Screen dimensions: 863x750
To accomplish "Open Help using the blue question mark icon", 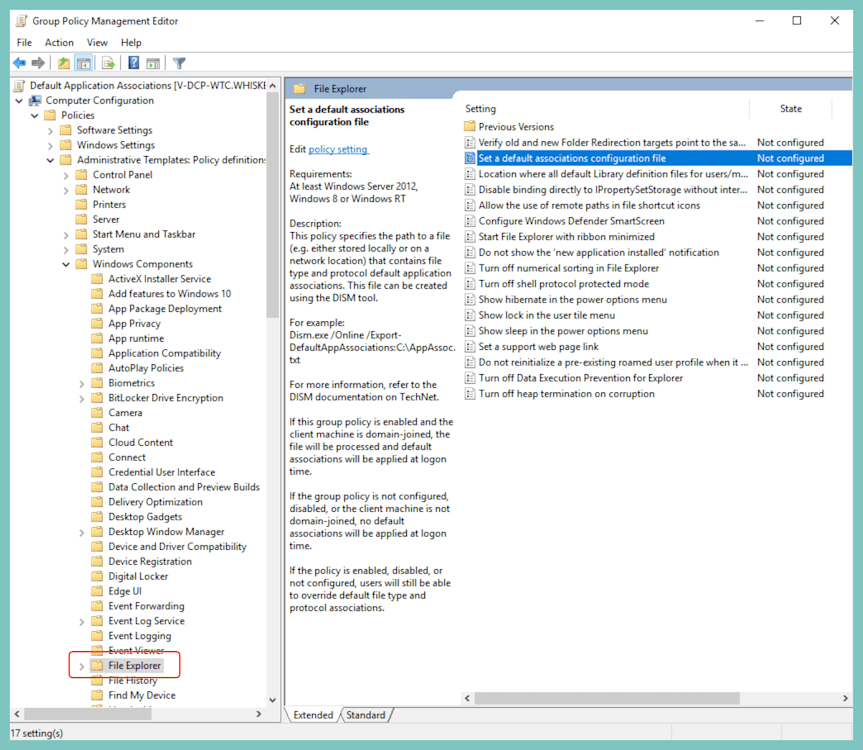I will (x=133, y=63).
